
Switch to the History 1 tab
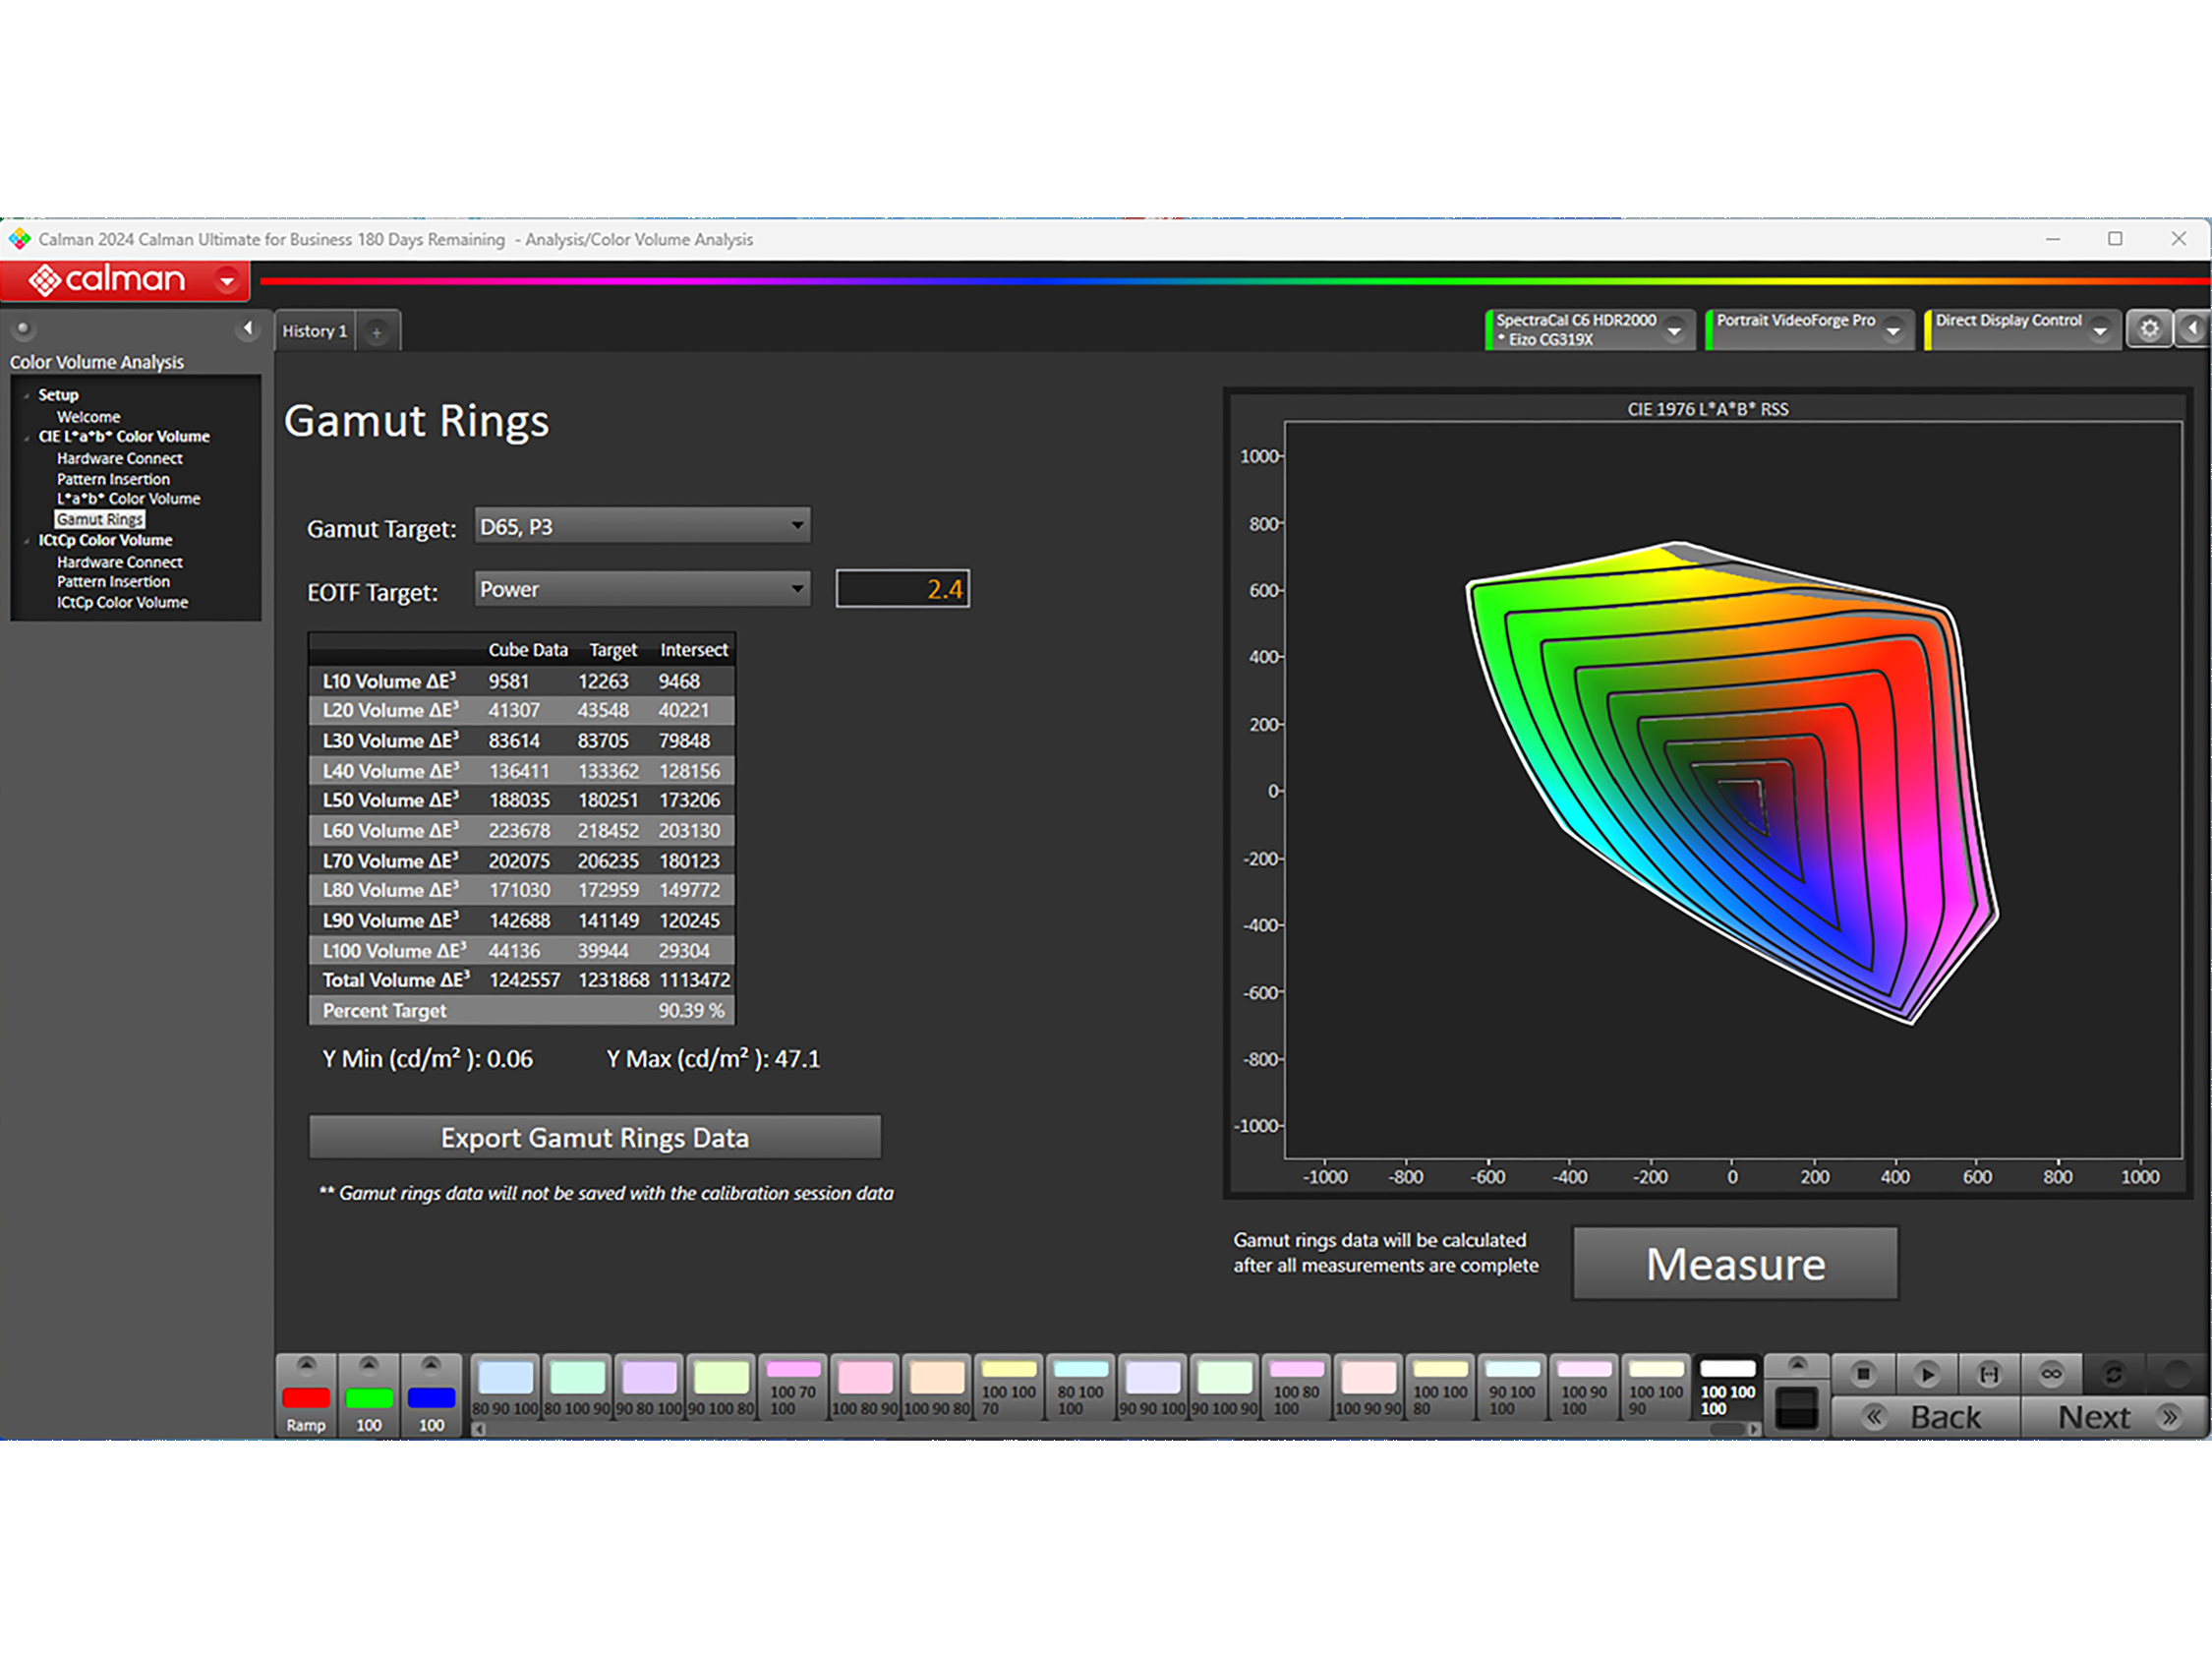click(314, 332)
